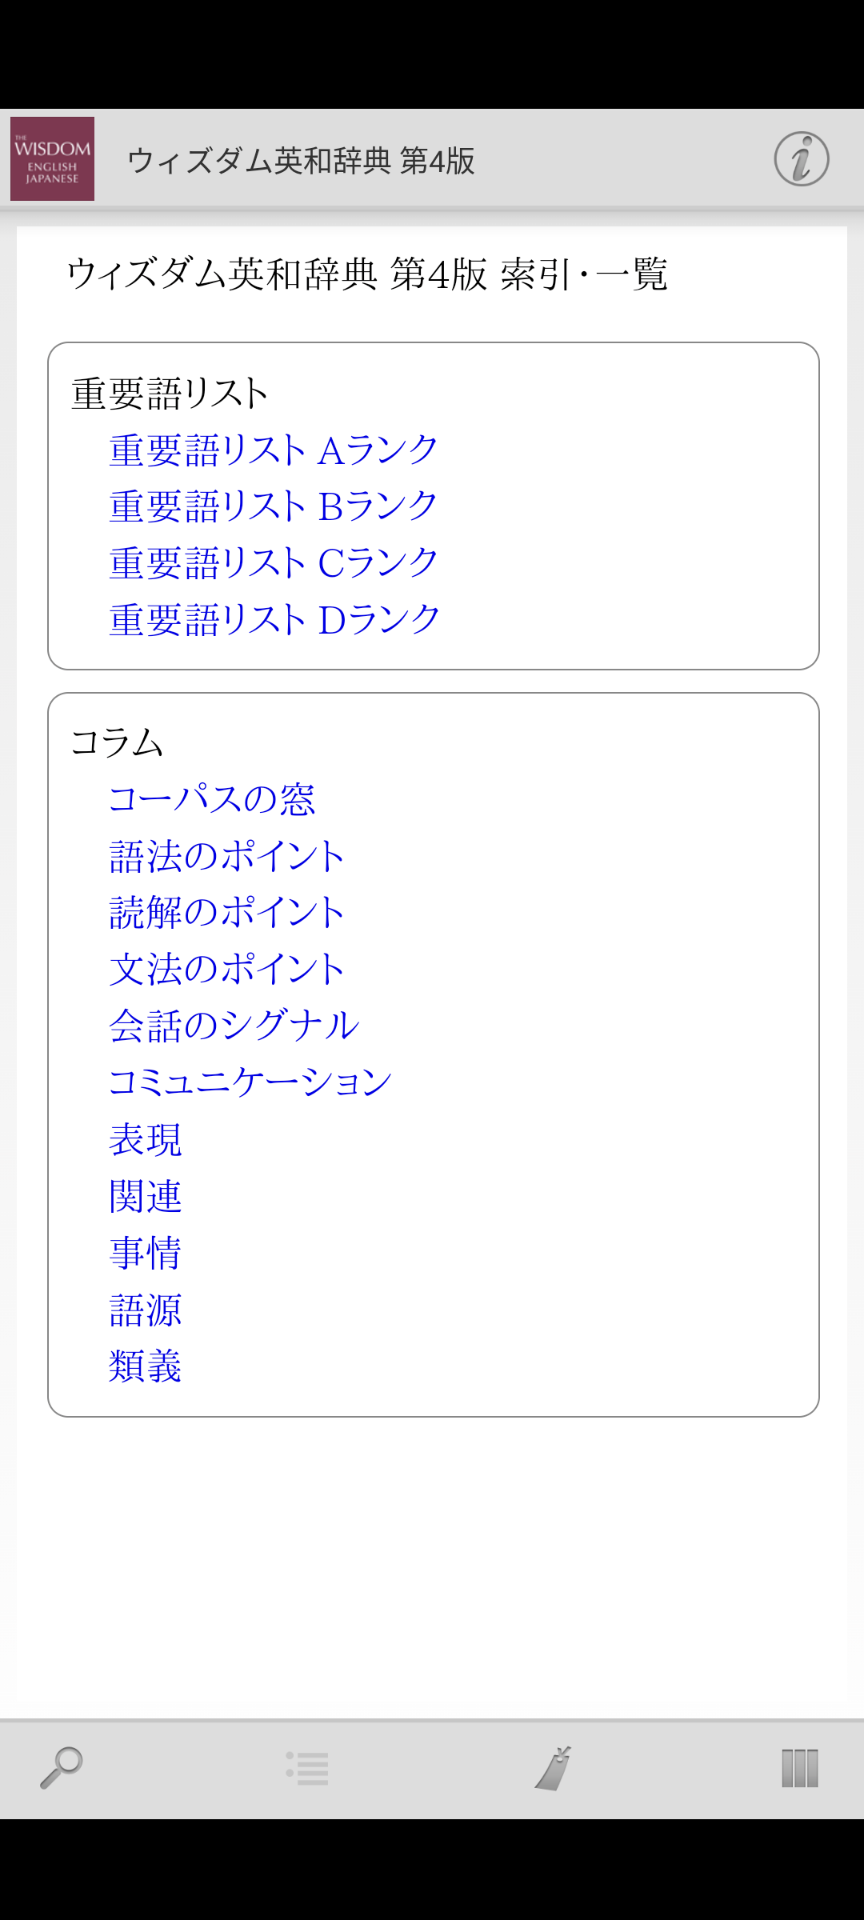Tap the info icon in the header
Image resolution: width=864 pixels, height=1920 pixels.
801,159
